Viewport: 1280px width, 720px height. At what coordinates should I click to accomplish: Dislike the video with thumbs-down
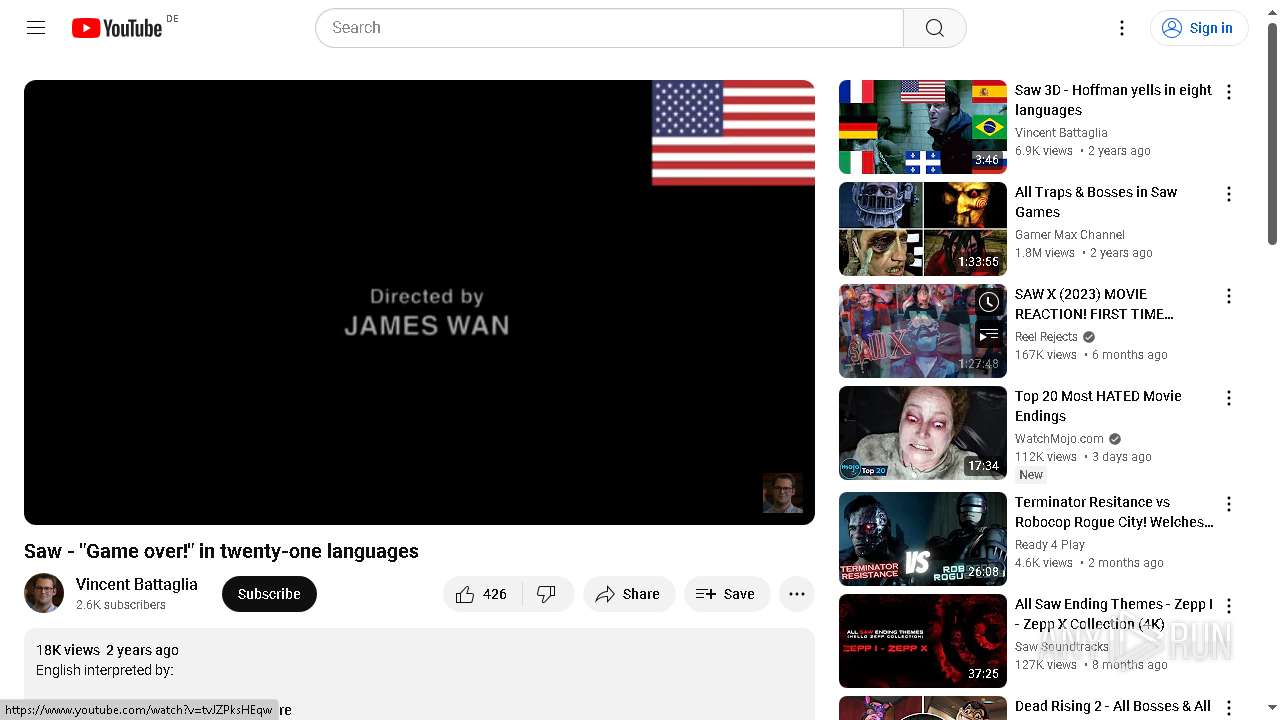click(x=547, y=594)
